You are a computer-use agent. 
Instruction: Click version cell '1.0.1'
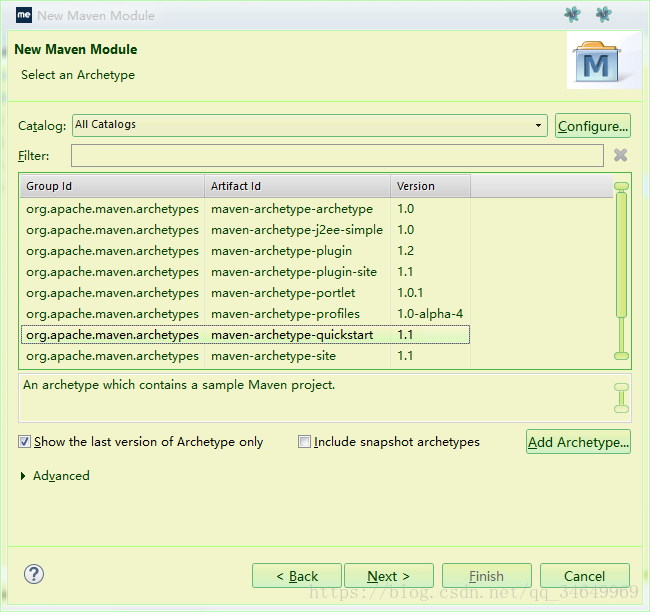coord(410,293)
